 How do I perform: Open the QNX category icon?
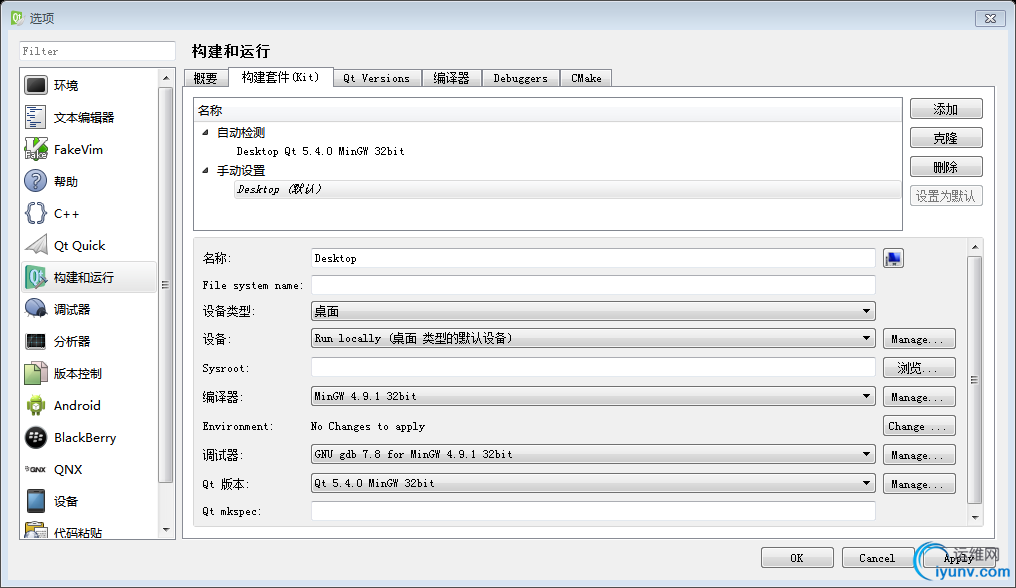tap(36, 469)
